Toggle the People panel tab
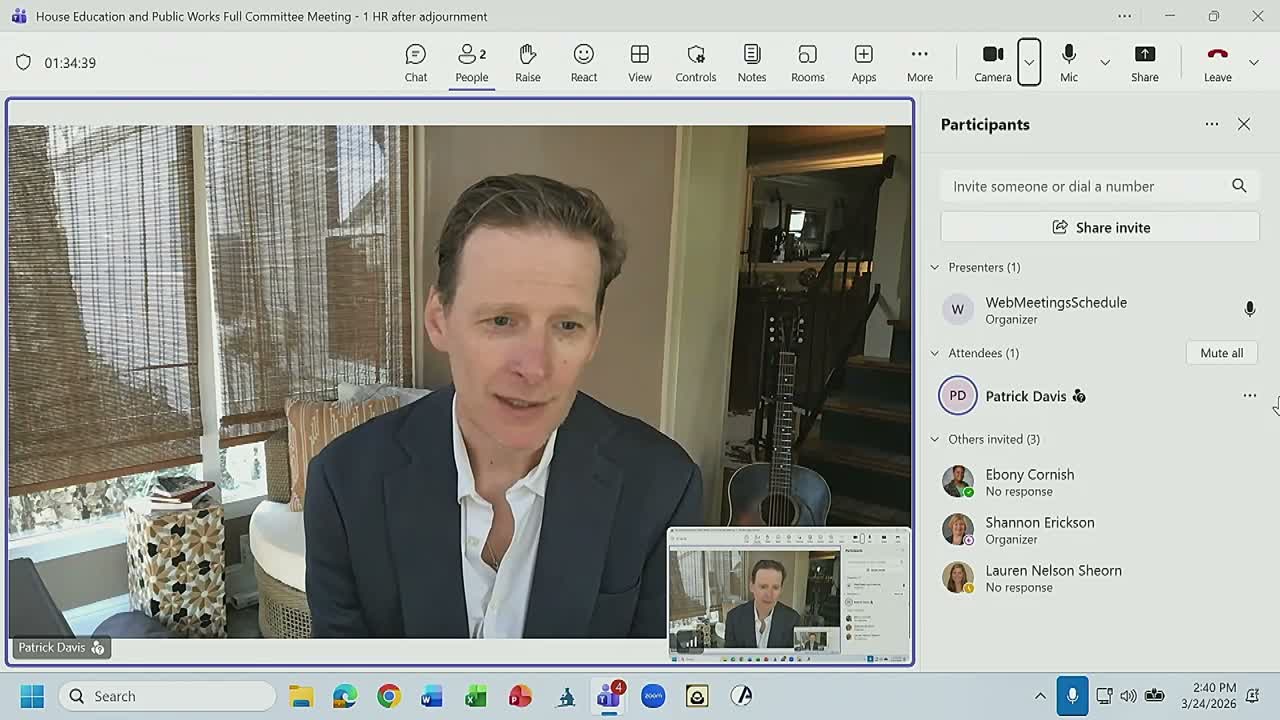 [x=472, y=63]
